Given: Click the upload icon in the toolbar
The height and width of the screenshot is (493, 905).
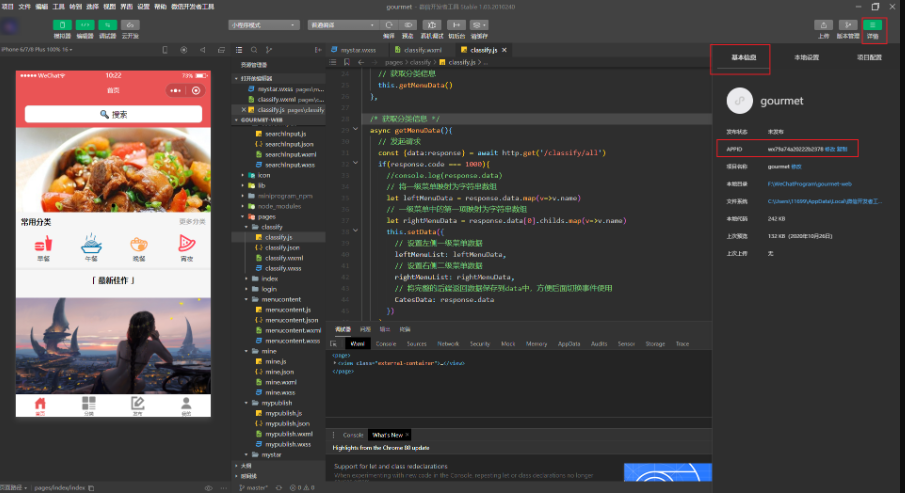Looking at the screenshot, I should [823, 24].
